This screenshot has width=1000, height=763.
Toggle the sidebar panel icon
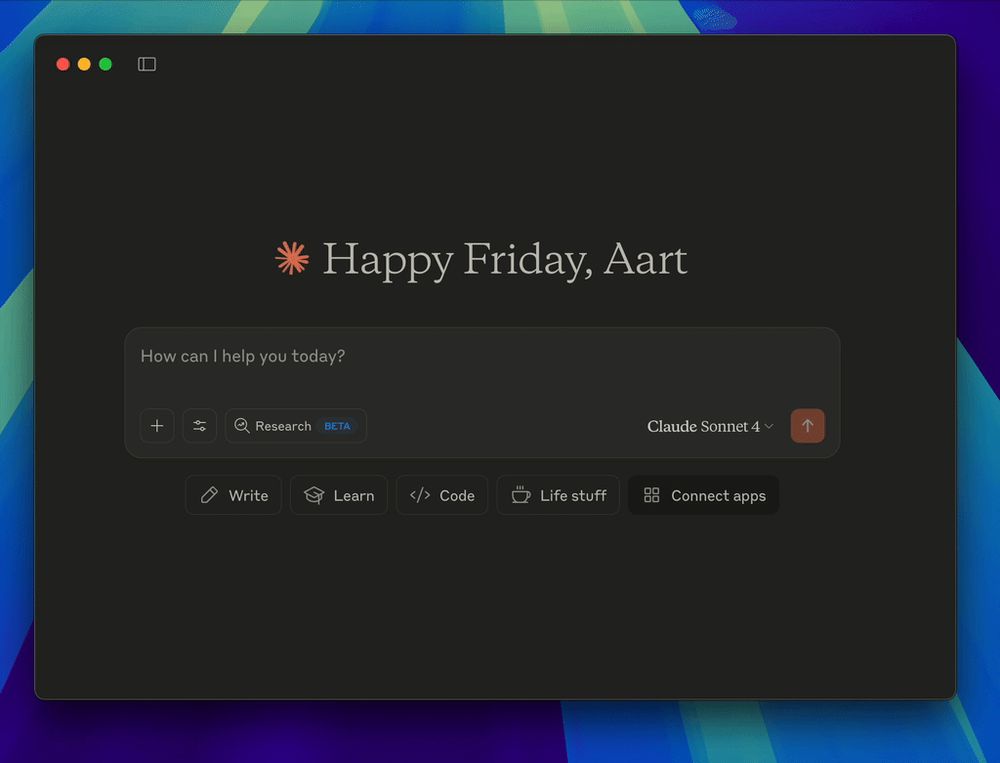147,64
